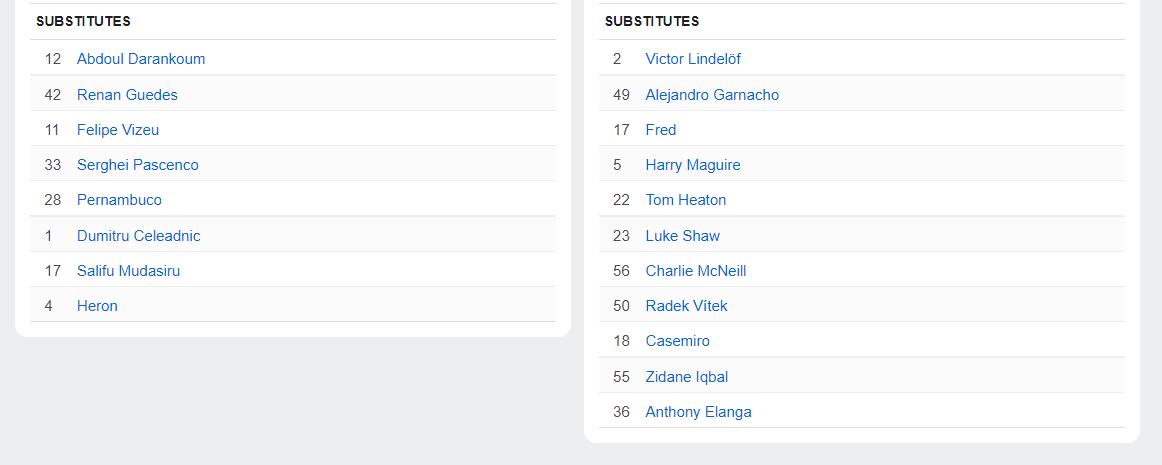Viewport: 1162px width, 465px height.
Task: Open Casemiro player profile
Action: coord(678,341)
